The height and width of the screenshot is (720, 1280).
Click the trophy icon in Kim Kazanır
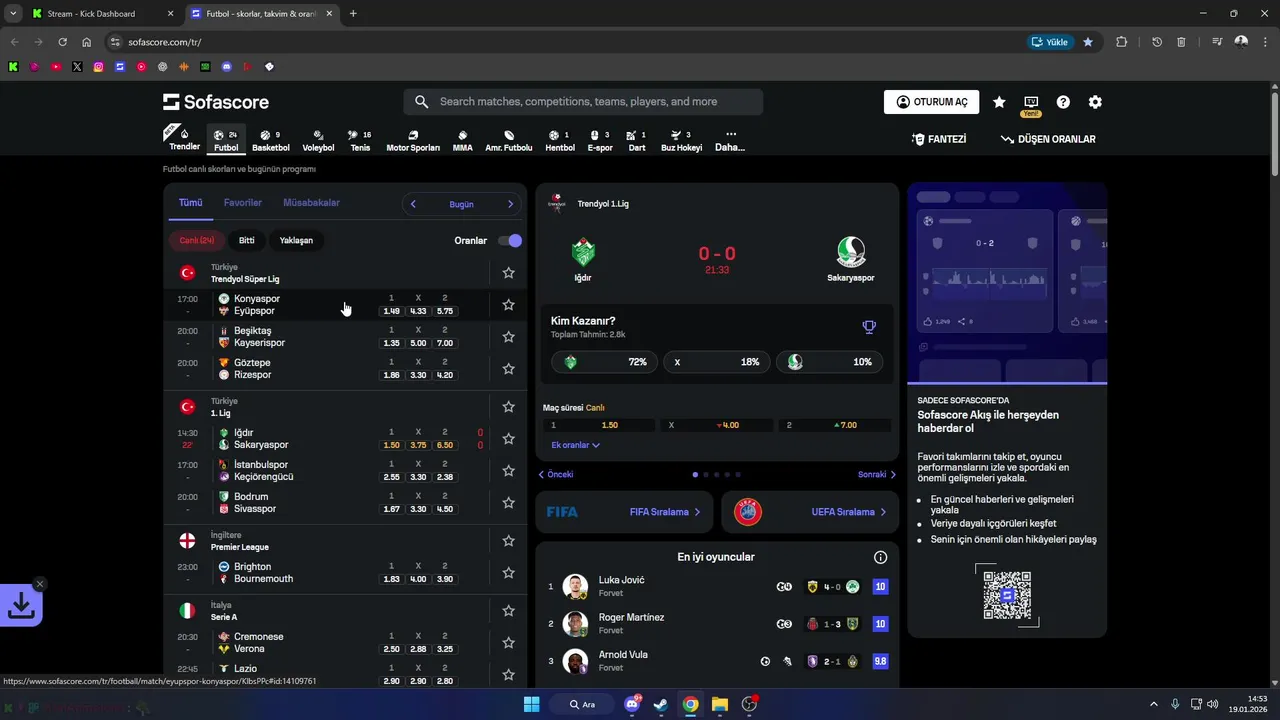(x=869, y=327)
